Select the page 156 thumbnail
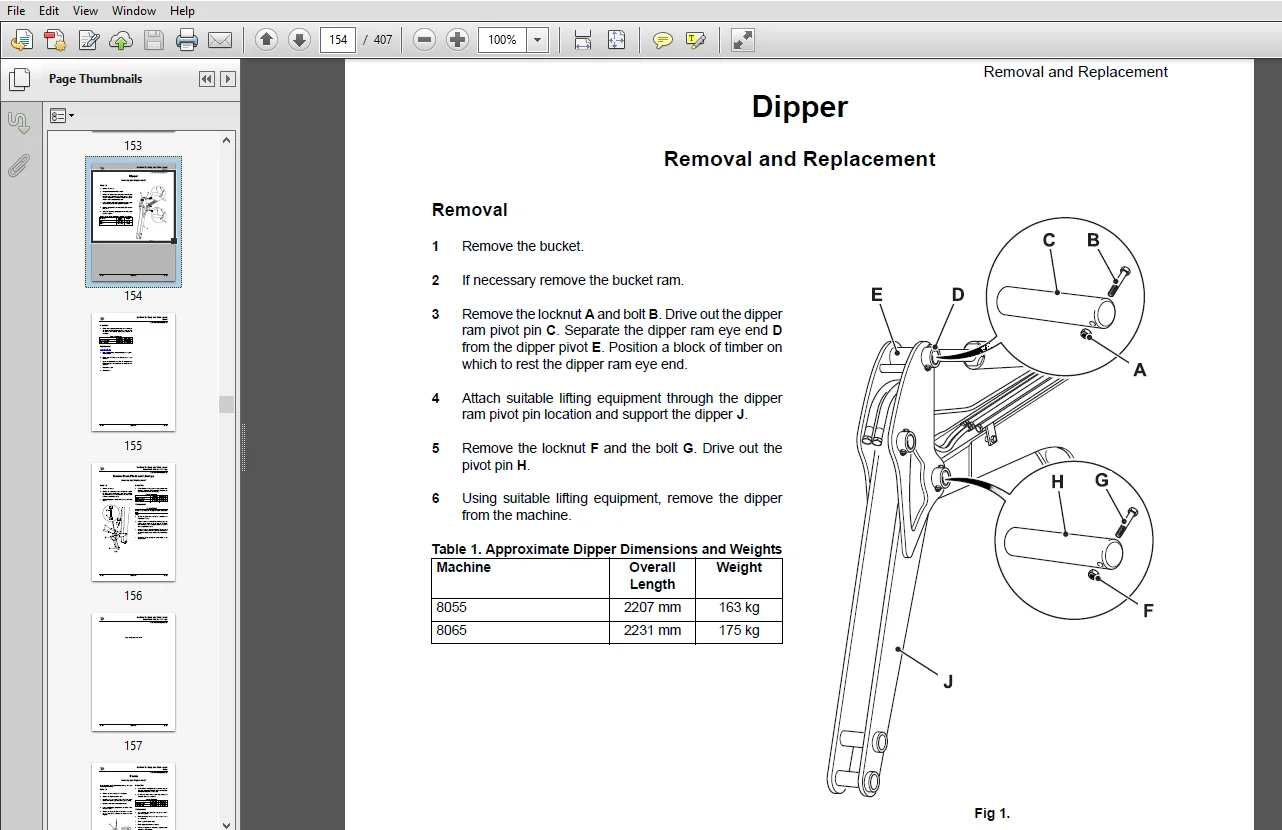1282x830 pixels. 133,522
